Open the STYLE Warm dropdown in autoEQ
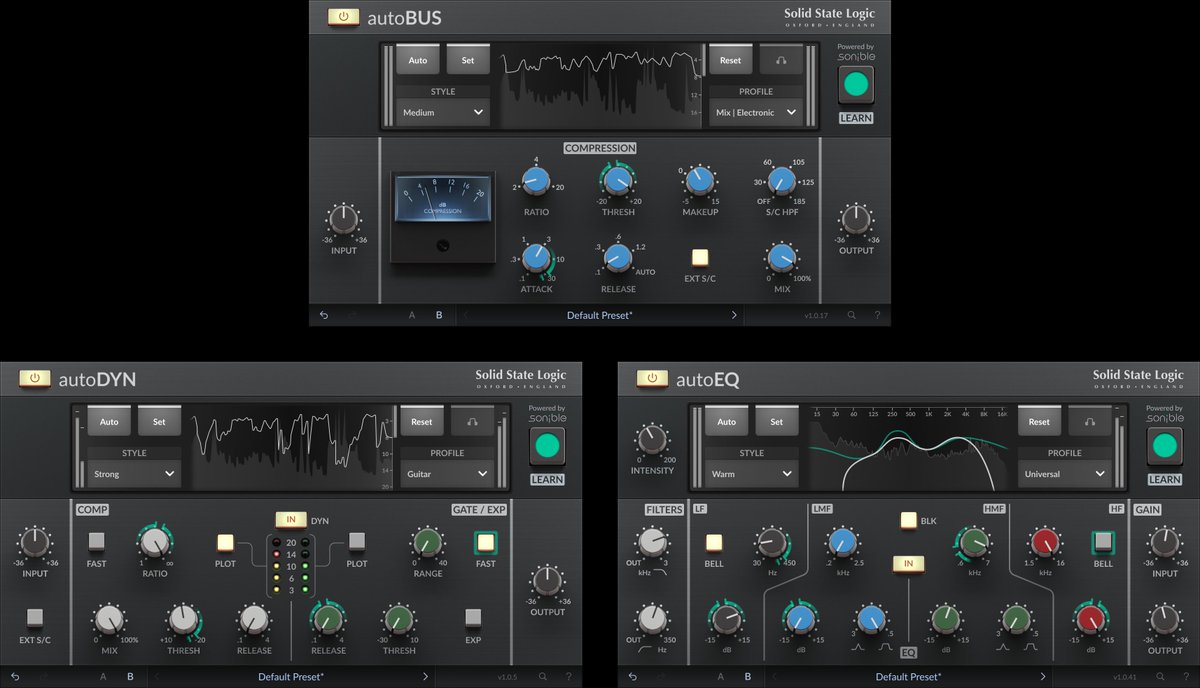The height and width of the screenshot is (688, 1200). coord(752,474)
